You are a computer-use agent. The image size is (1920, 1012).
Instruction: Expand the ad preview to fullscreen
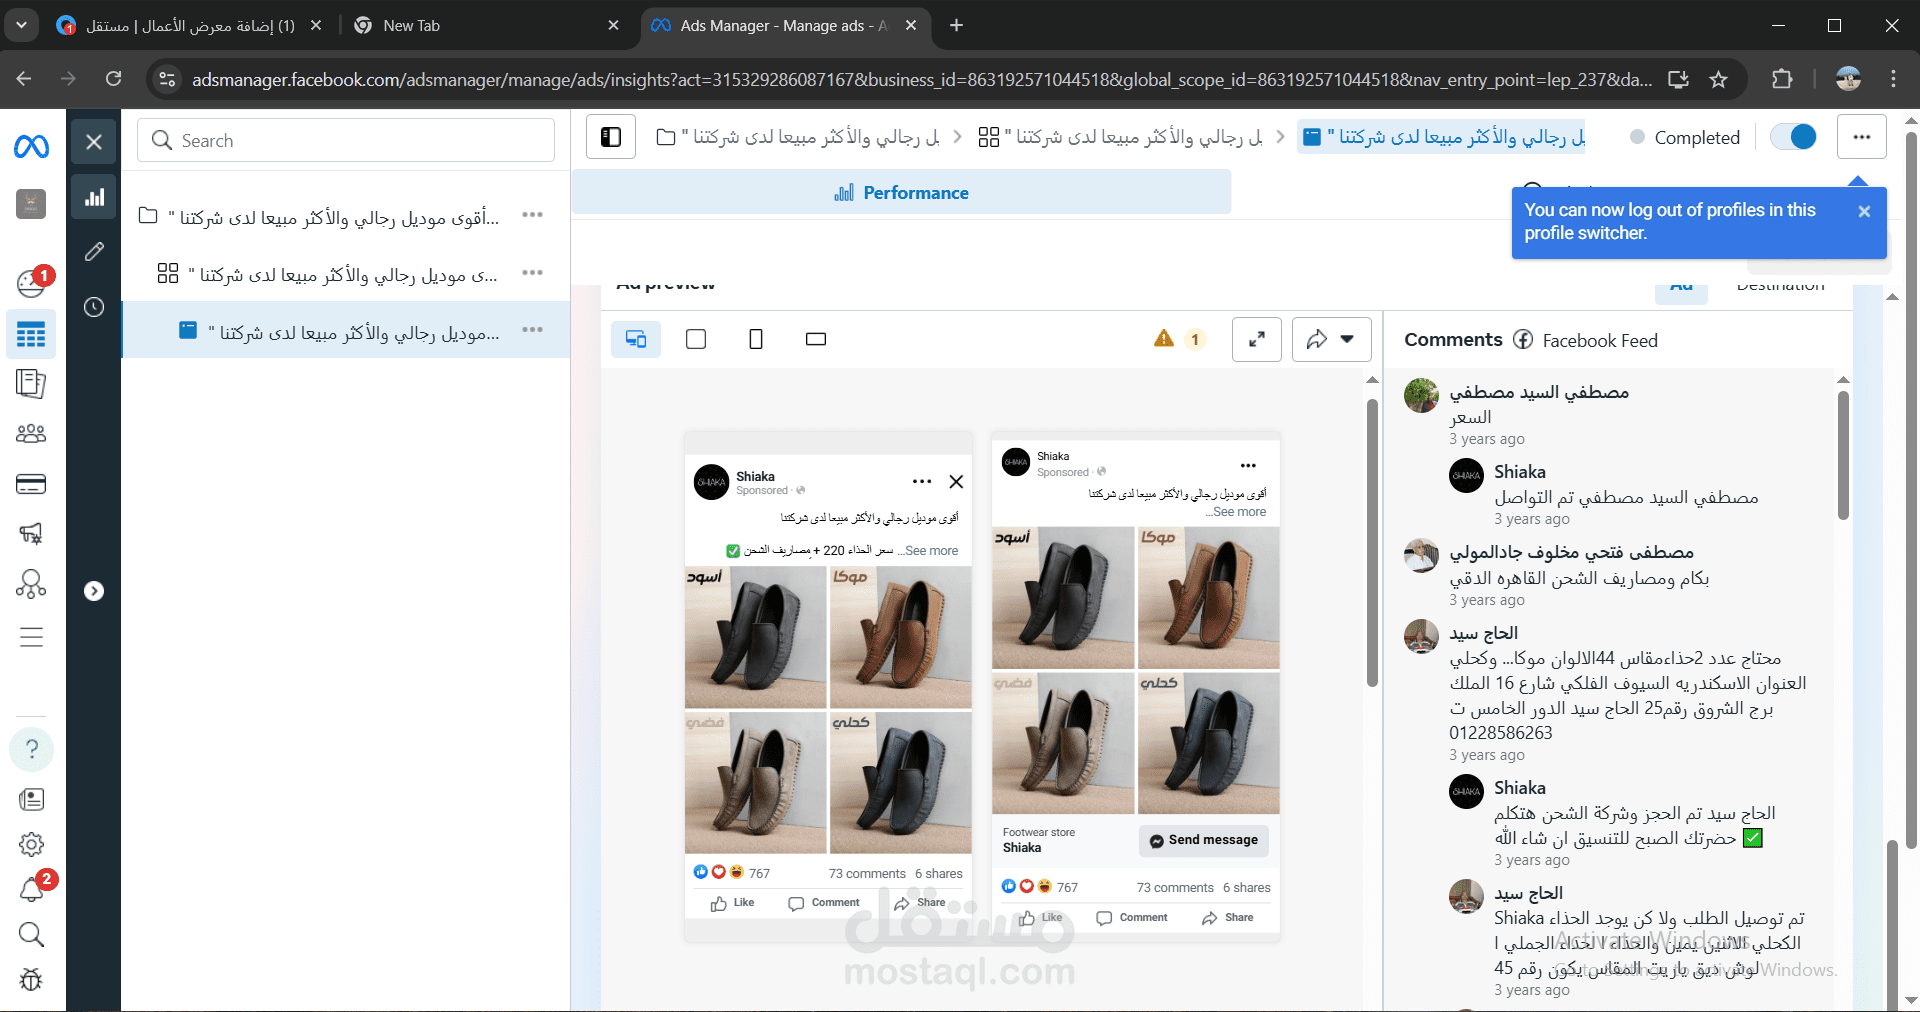click(1257, 339)
